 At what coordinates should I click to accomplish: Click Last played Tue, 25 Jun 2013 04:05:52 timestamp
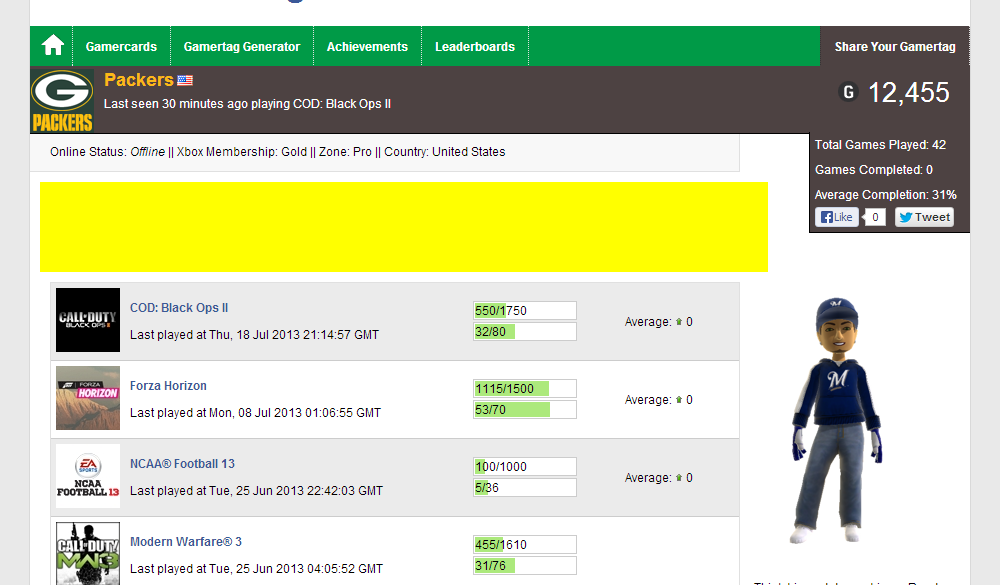click(x=256, y=568)
